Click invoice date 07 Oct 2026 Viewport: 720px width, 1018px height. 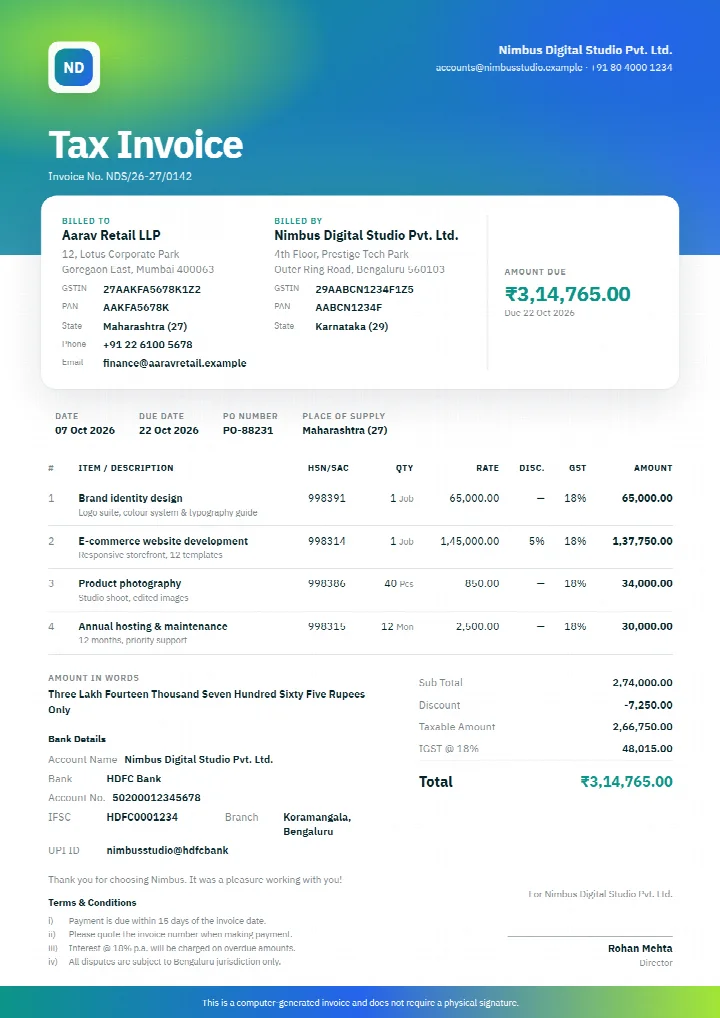[x=85, y=430]
